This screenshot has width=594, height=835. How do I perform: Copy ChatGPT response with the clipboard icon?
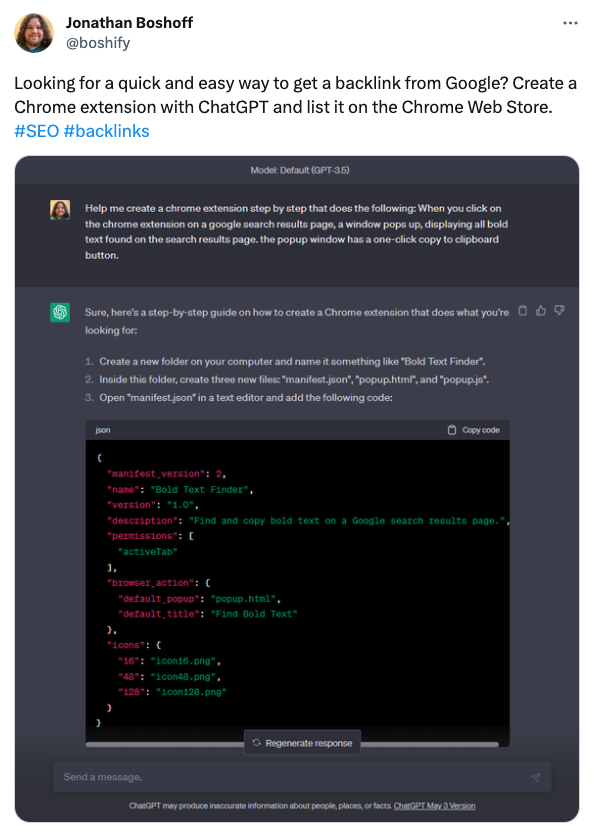pyautogui.click(x=523, y=310)
